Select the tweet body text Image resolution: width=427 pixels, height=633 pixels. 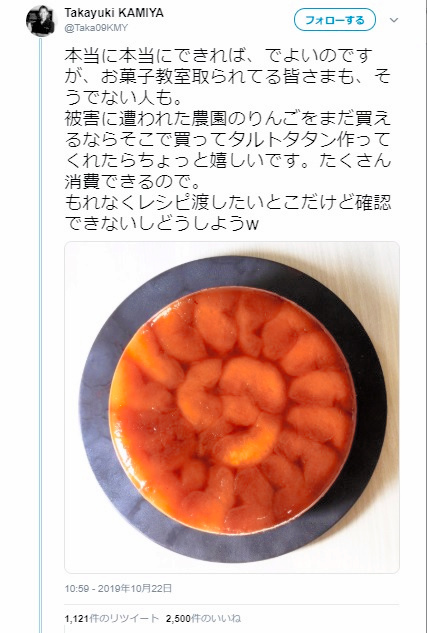tap(228, 139)
